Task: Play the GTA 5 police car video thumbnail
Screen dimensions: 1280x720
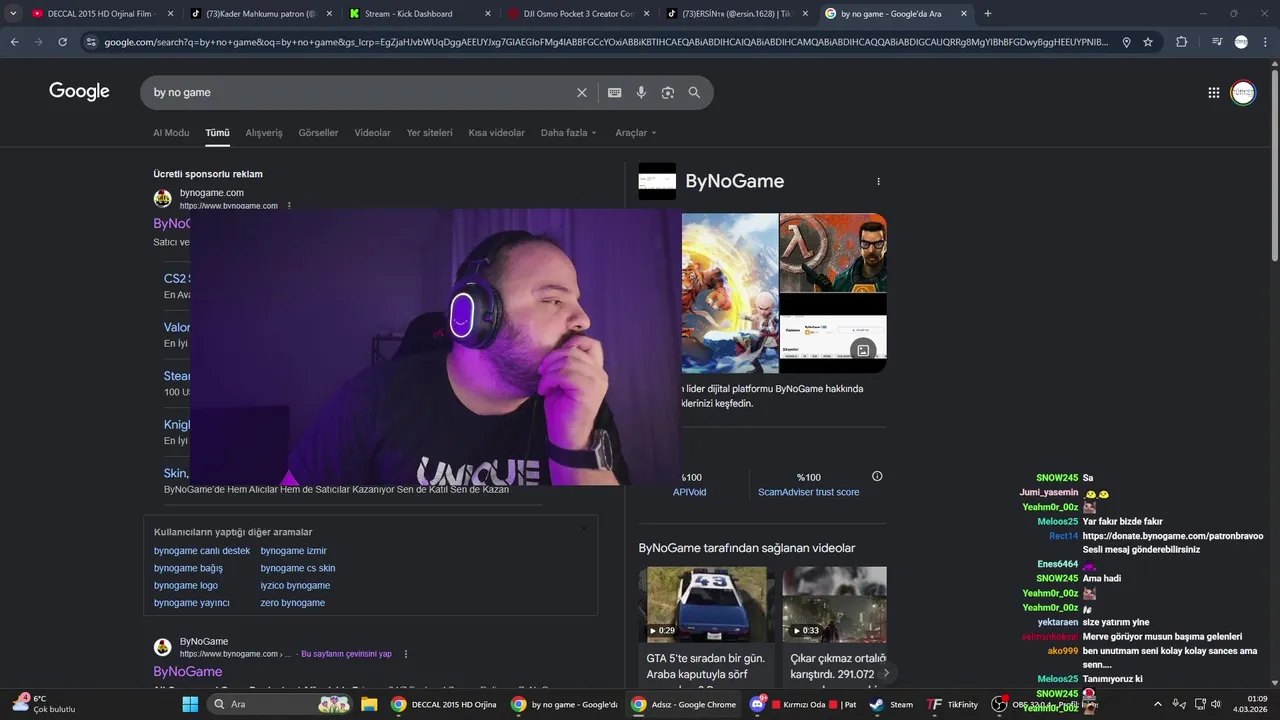Action: (709, 604)
